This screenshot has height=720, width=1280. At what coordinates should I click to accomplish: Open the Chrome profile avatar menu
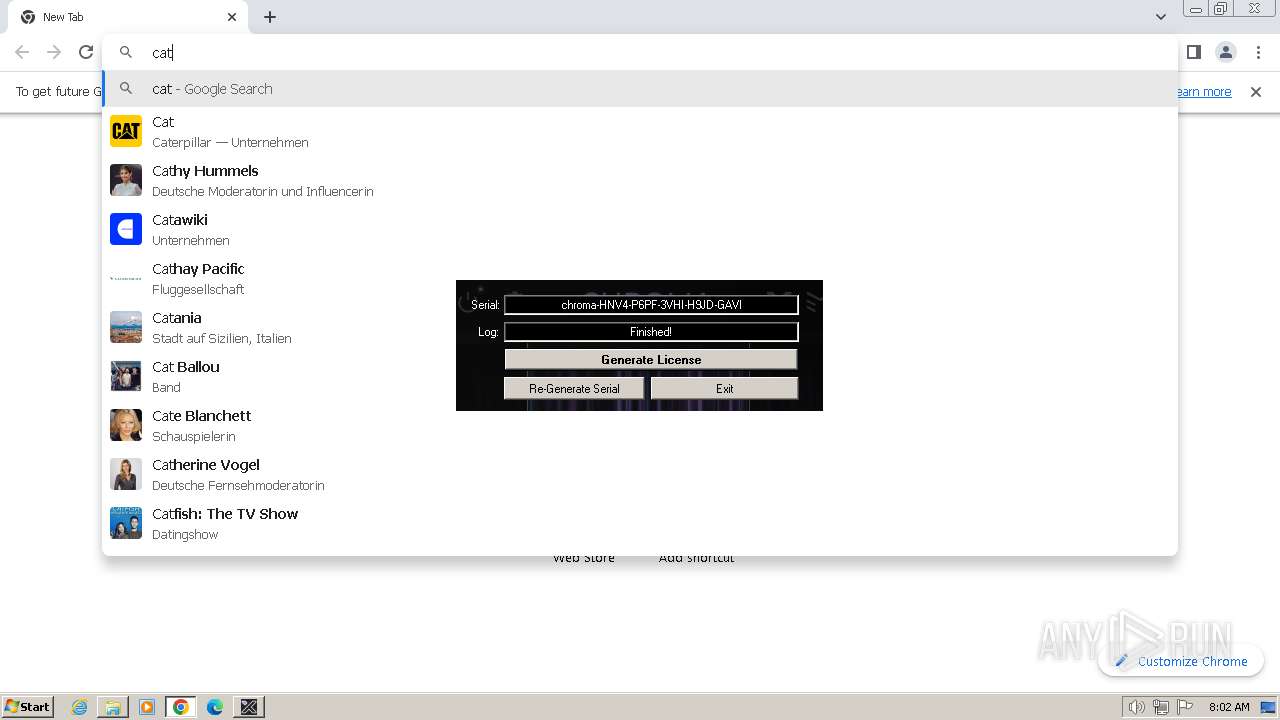point(1226,52)
